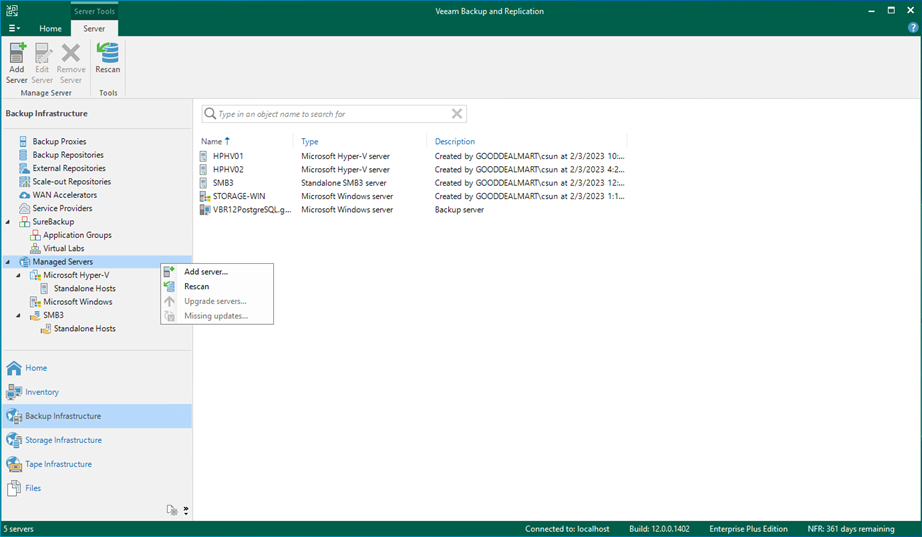
Task: Select the Managed Servers tree node
Action: (x=62, y=262)
